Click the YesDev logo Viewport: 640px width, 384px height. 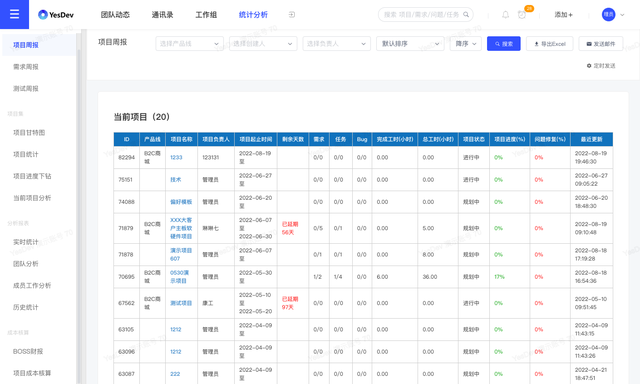[56, 15]
